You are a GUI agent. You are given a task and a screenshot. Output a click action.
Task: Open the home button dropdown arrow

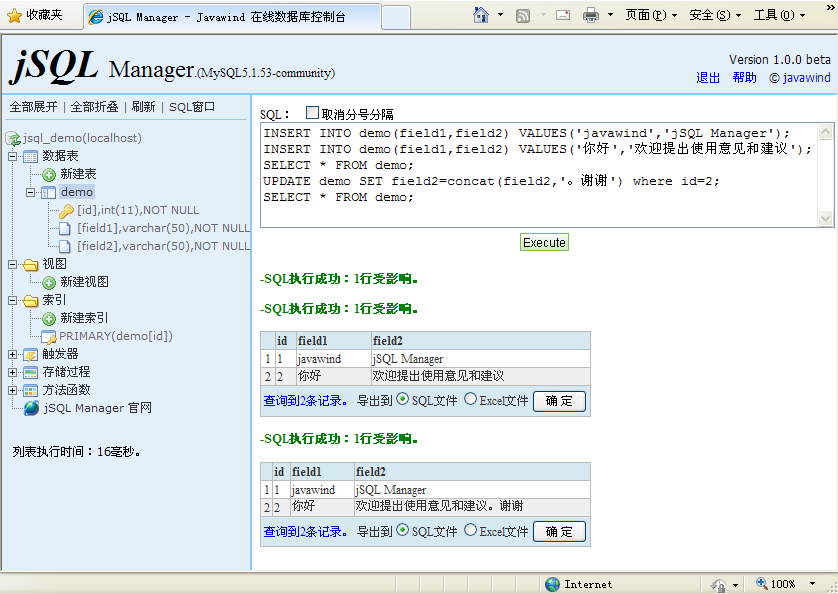(x=500, y=15)
